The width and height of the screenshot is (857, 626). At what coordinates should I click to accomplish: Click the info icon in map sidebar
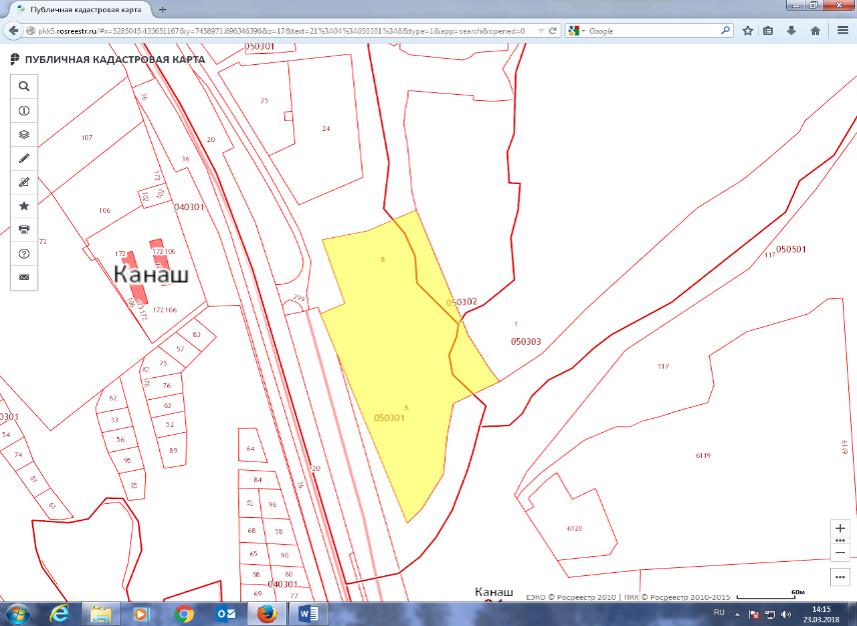pyautogui.click(x=24, y=111)
